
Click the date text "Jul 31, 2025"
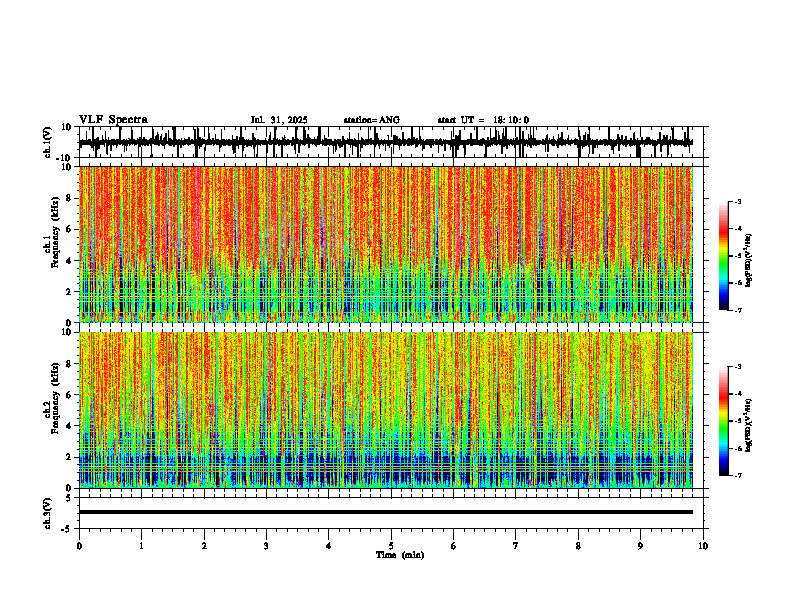pos(279,120)
